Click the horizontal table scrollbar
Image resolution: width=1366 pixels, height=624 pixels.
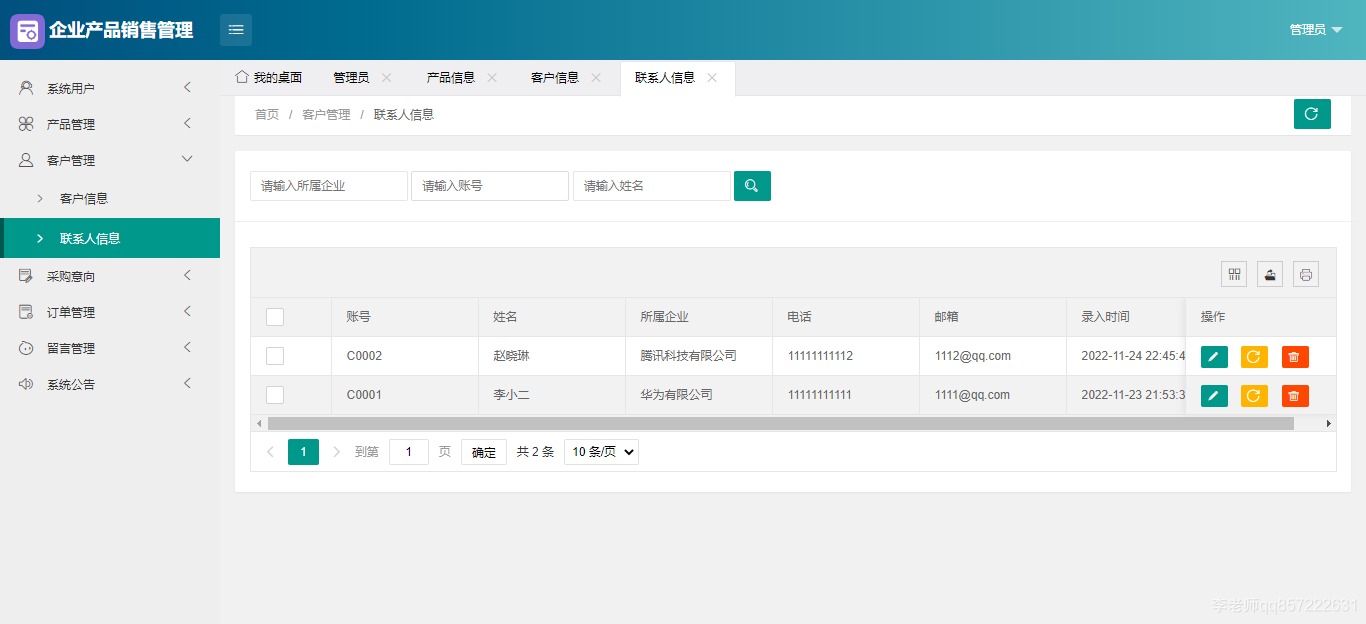[x=780, y=424]
